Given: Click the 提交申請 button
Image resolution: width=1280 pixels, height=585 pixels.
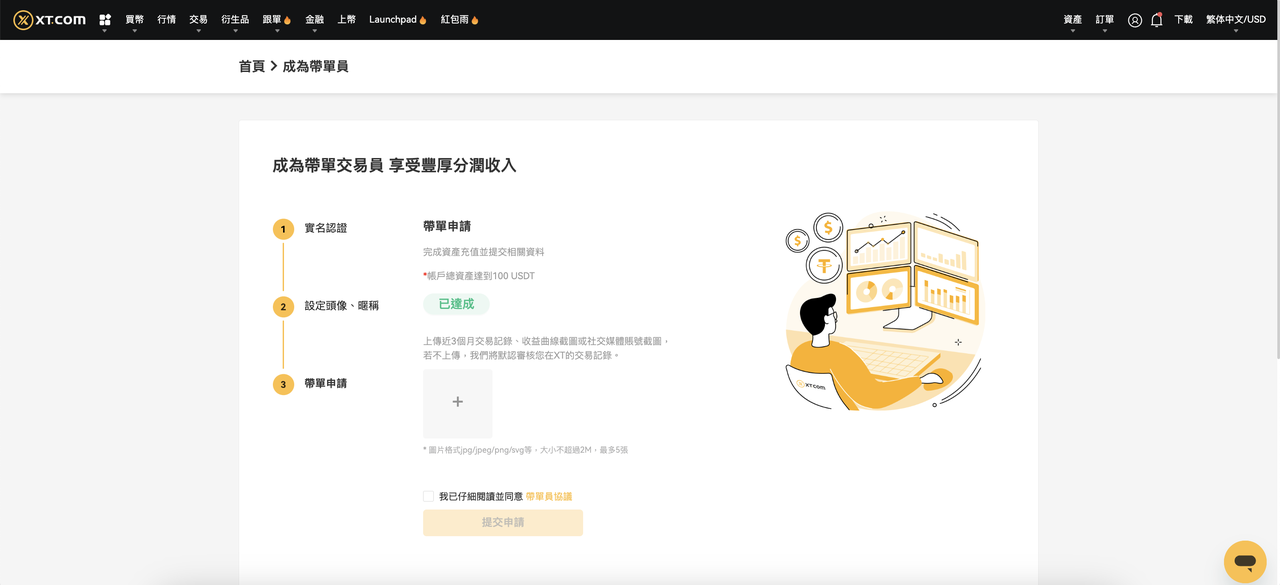Looking at the screenshot, I should [503, 522].
